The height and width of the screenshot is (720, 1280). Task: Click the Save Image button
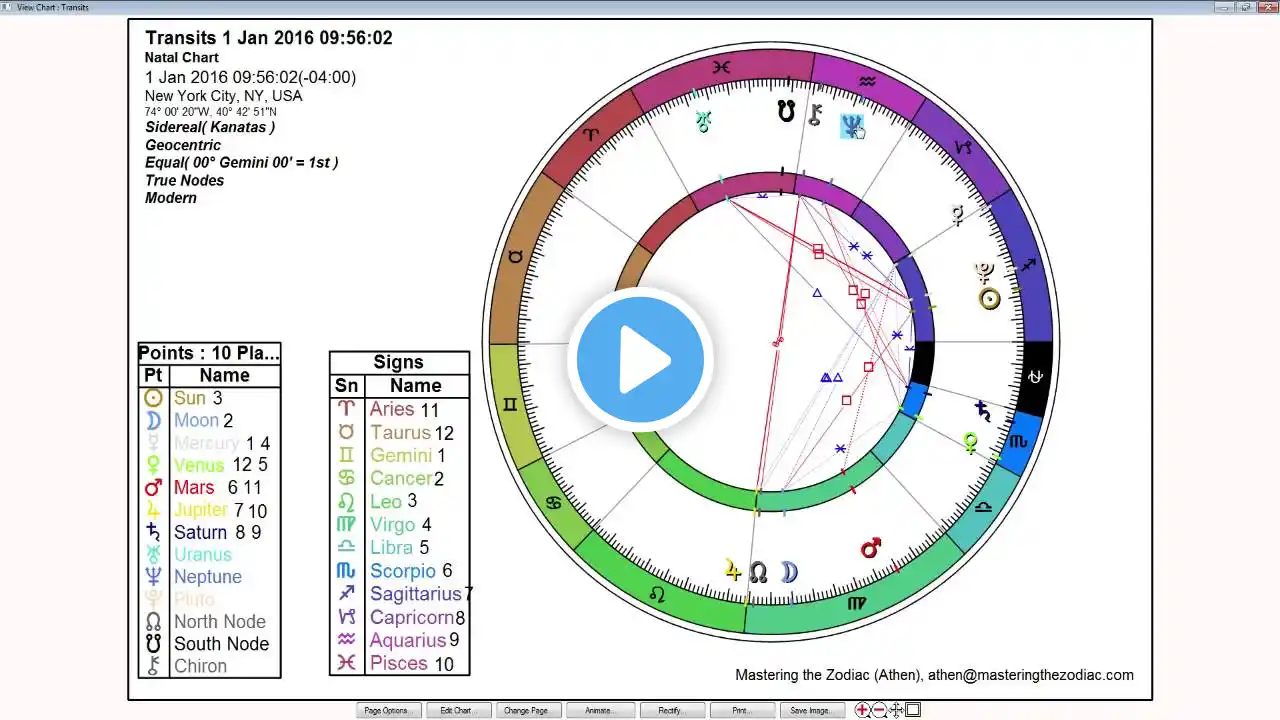point(811,711)
